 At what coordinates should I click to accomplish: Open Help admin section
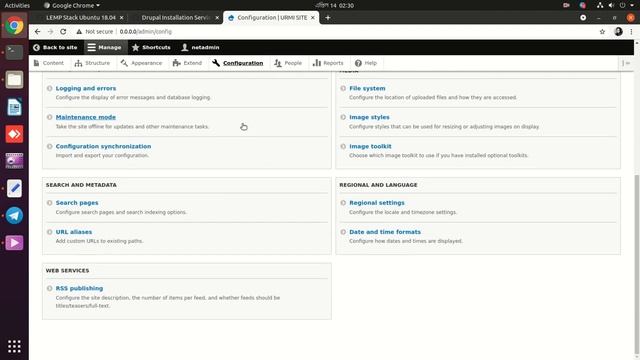coord(366,63)
